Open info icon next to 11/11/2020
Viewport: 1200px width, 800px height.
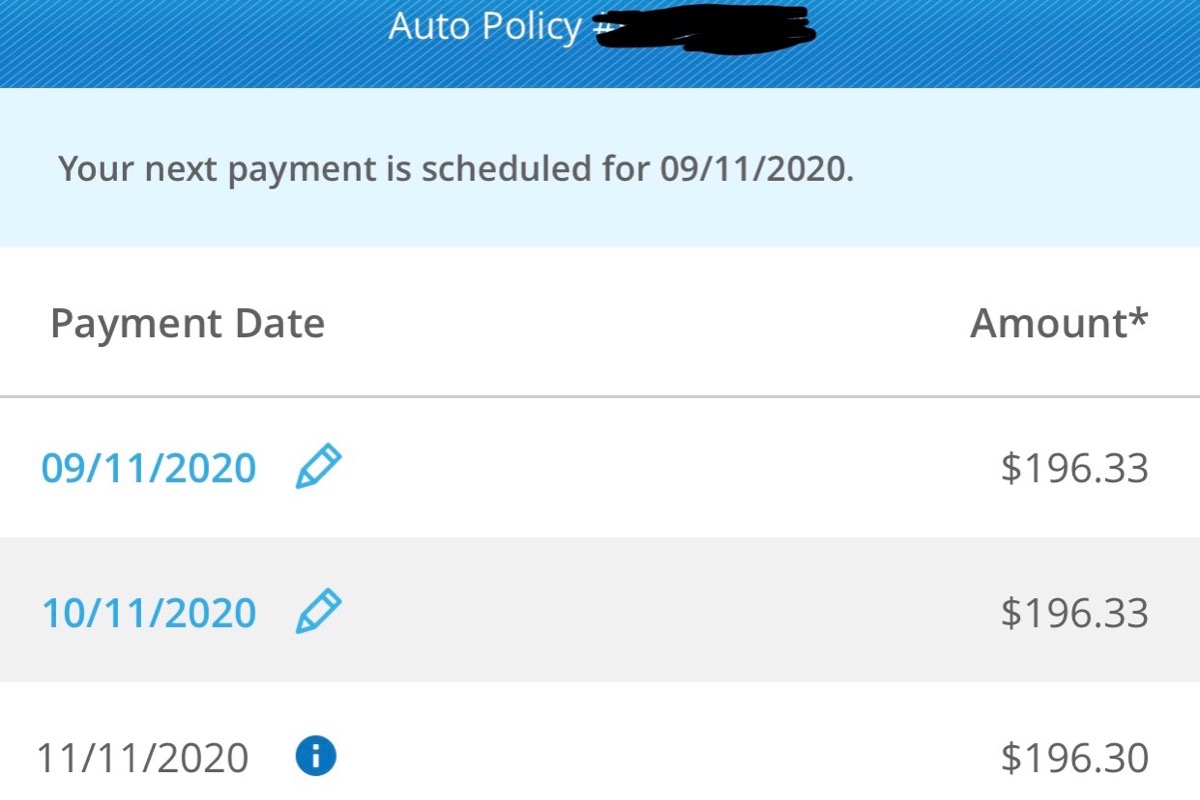[x=316, y=757]
